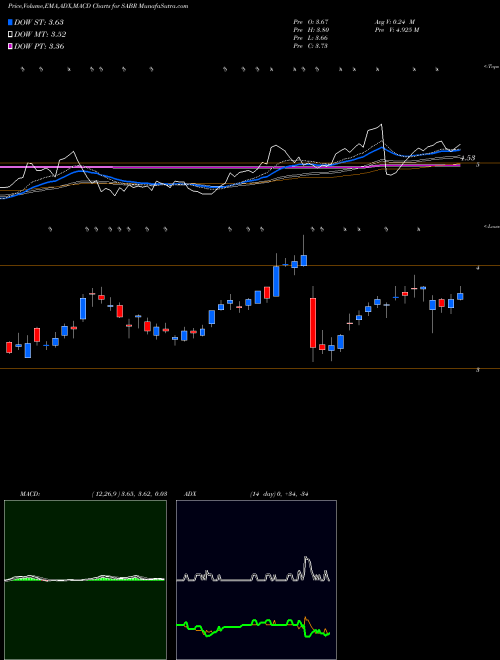Click the 'Pre V: 4.925 M' volume text
The width and height of the screenshot is (500, 660).
point(396,30)
